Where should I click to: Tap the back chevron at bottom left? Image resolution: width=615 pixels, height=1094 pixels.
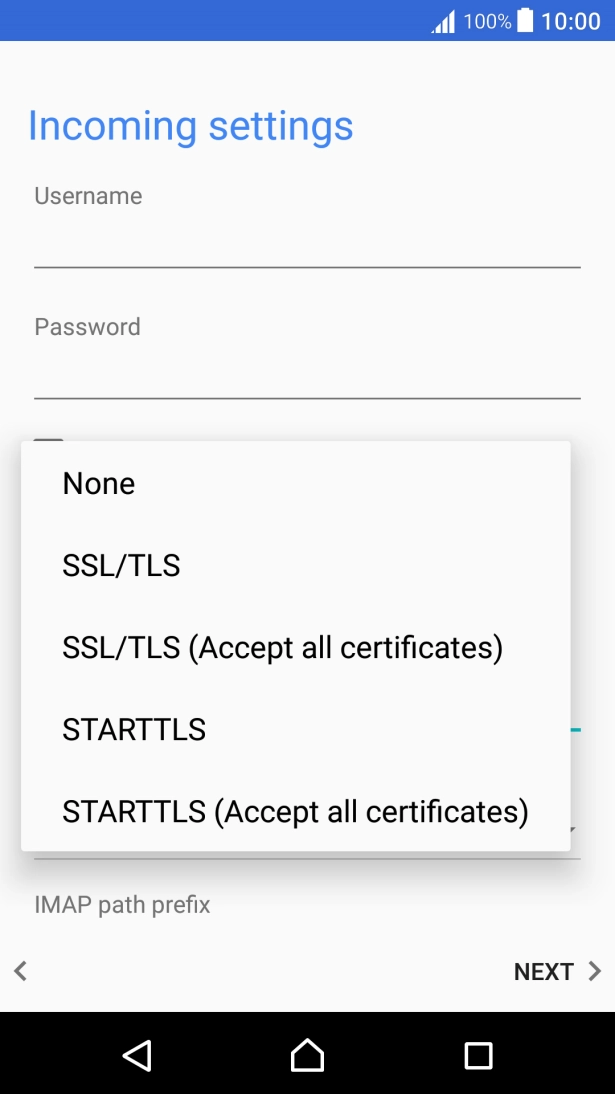click(x=20, y=971)
